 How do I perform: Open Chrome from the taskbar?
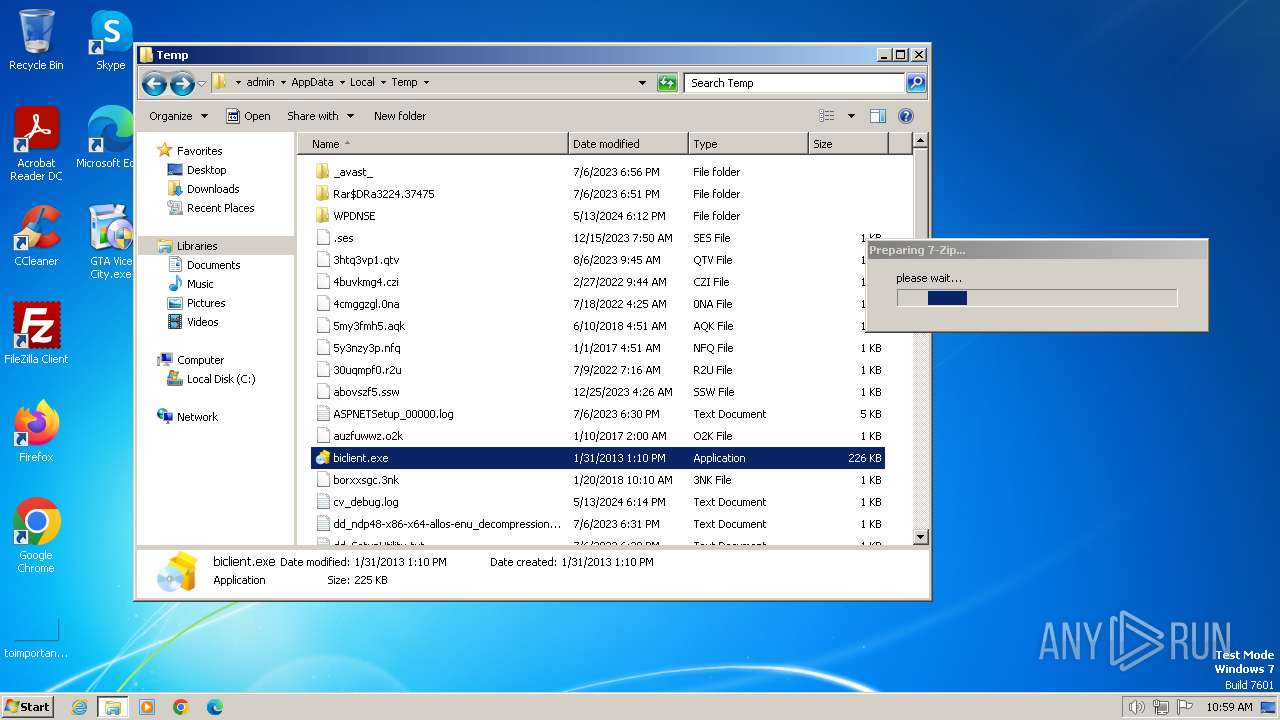click(x=181, y=707)
